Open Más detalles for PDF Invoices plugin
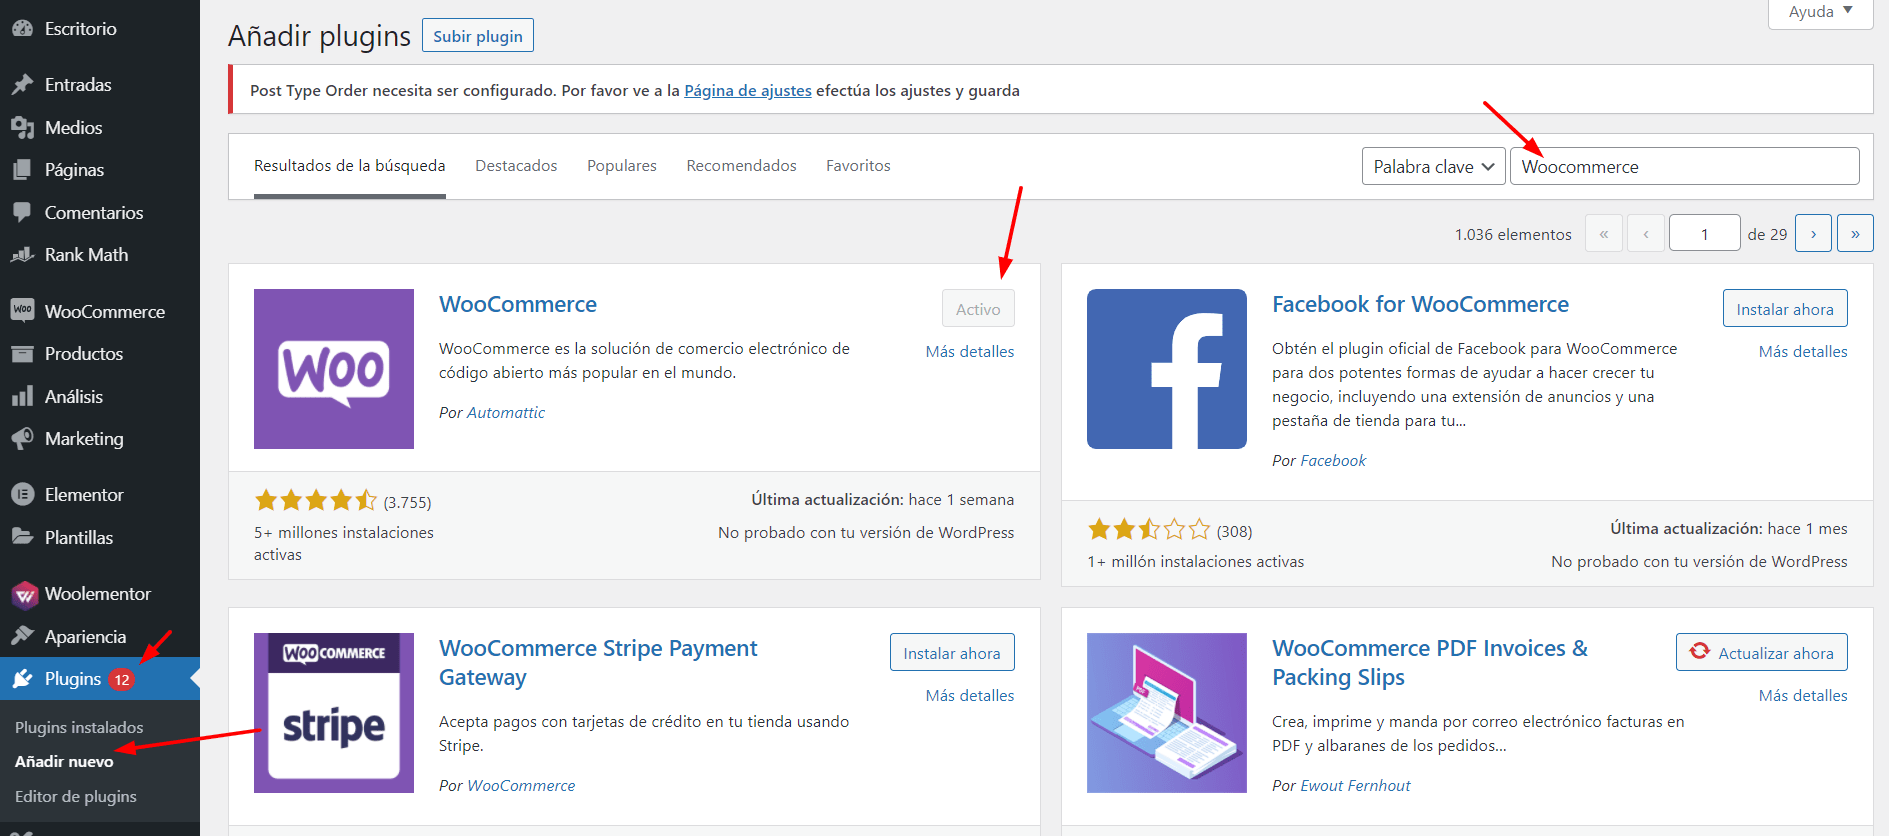1889x836 pixels. (1803, 696)
